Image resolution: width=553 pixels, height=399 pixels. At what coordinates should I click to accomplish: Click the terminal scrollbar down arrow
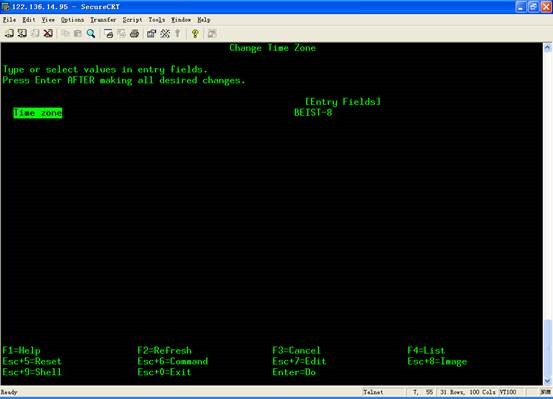[x=547, y=381]
